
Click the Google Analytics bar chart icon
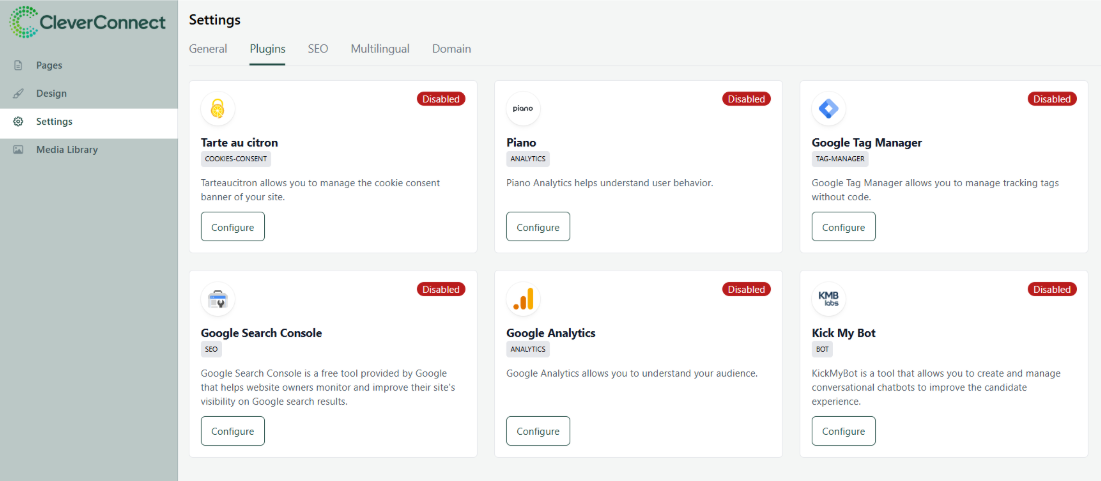coord(523,299)
